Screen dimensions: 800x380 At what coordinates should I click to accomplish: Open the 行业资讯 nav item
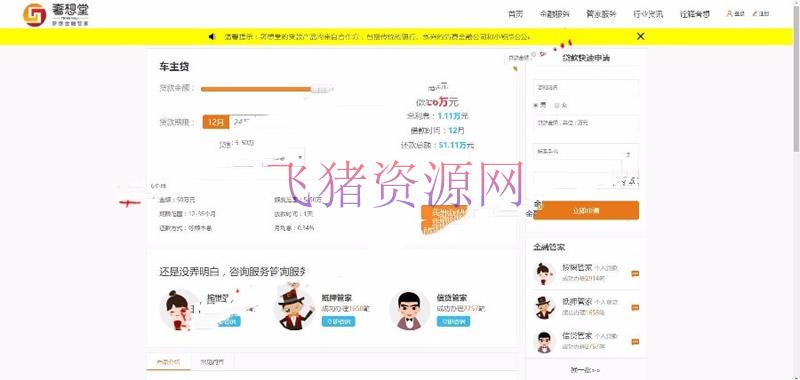(x=648, y=14)
